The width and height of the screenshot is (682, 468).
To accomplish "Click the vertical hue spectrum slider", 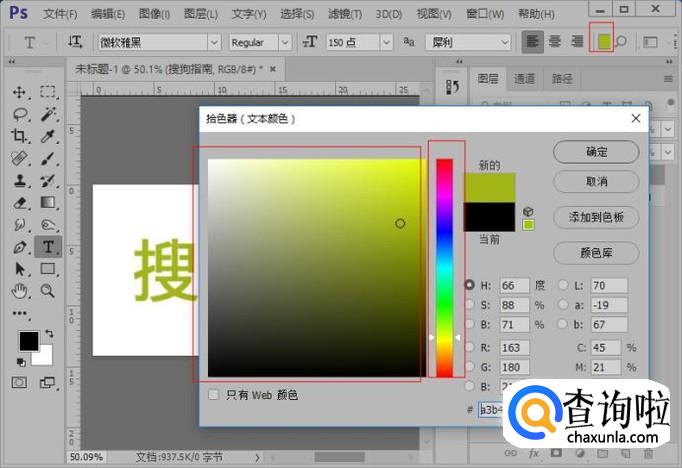I will [445, 267].
